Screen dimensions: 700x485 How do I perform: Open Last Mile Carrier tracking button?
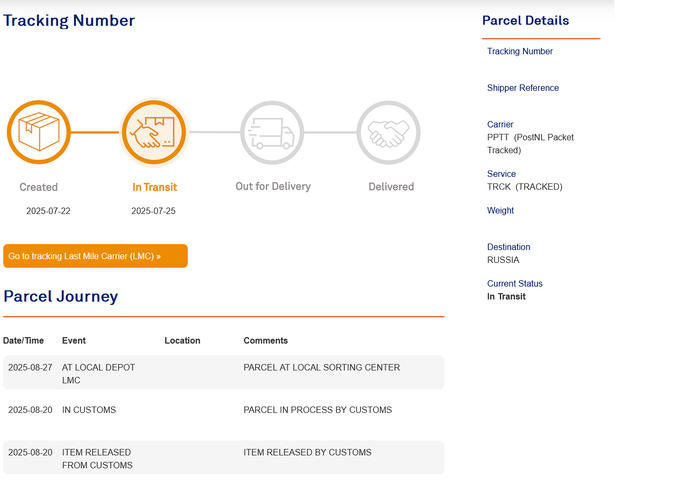[96, 256]
